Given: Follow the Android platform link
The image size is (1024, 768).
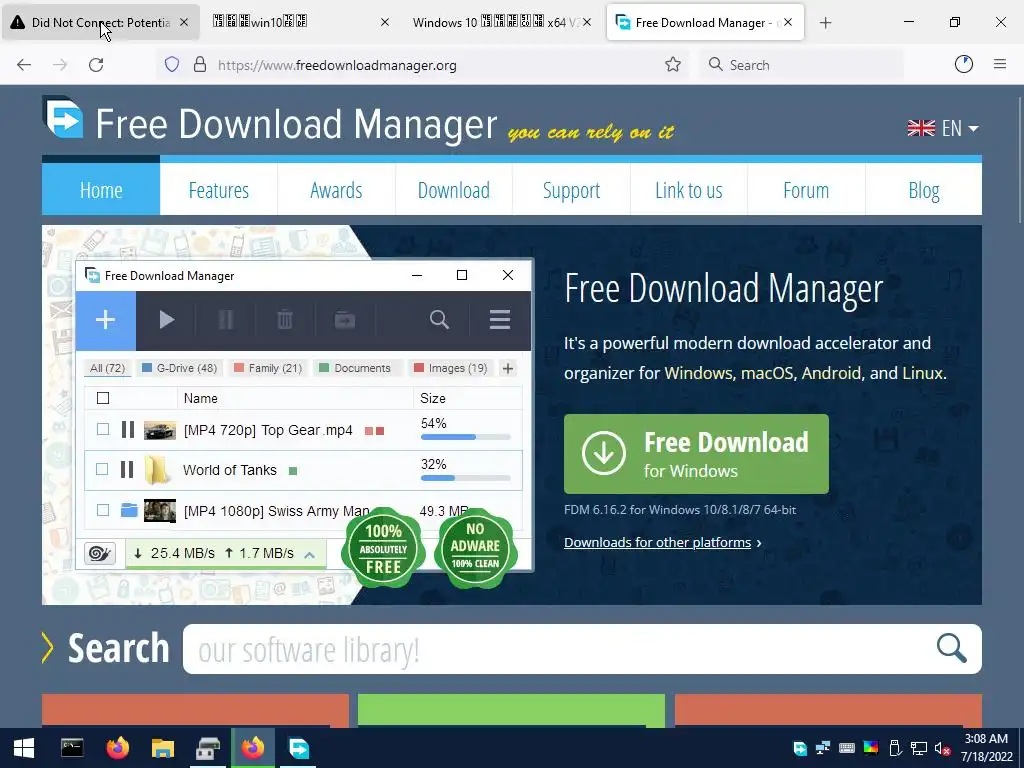Looking at the screenshot, I should pyautogui.click(x=831, y=373).
